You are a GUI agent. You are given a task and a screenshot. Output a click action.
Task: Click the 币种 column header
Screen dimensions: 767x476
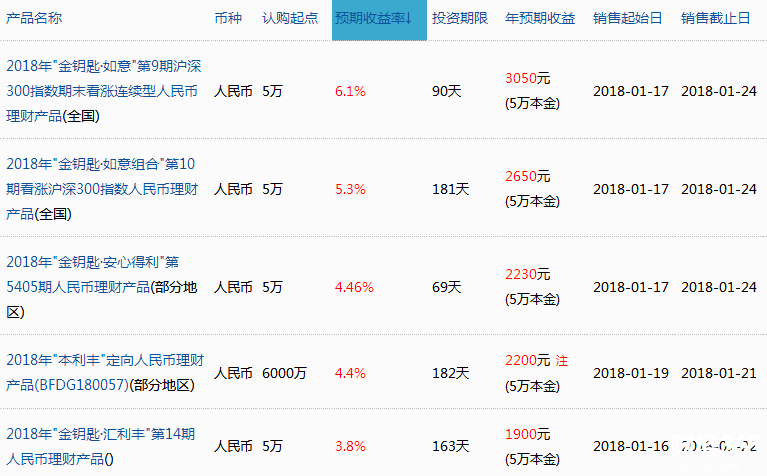[228, 19]
